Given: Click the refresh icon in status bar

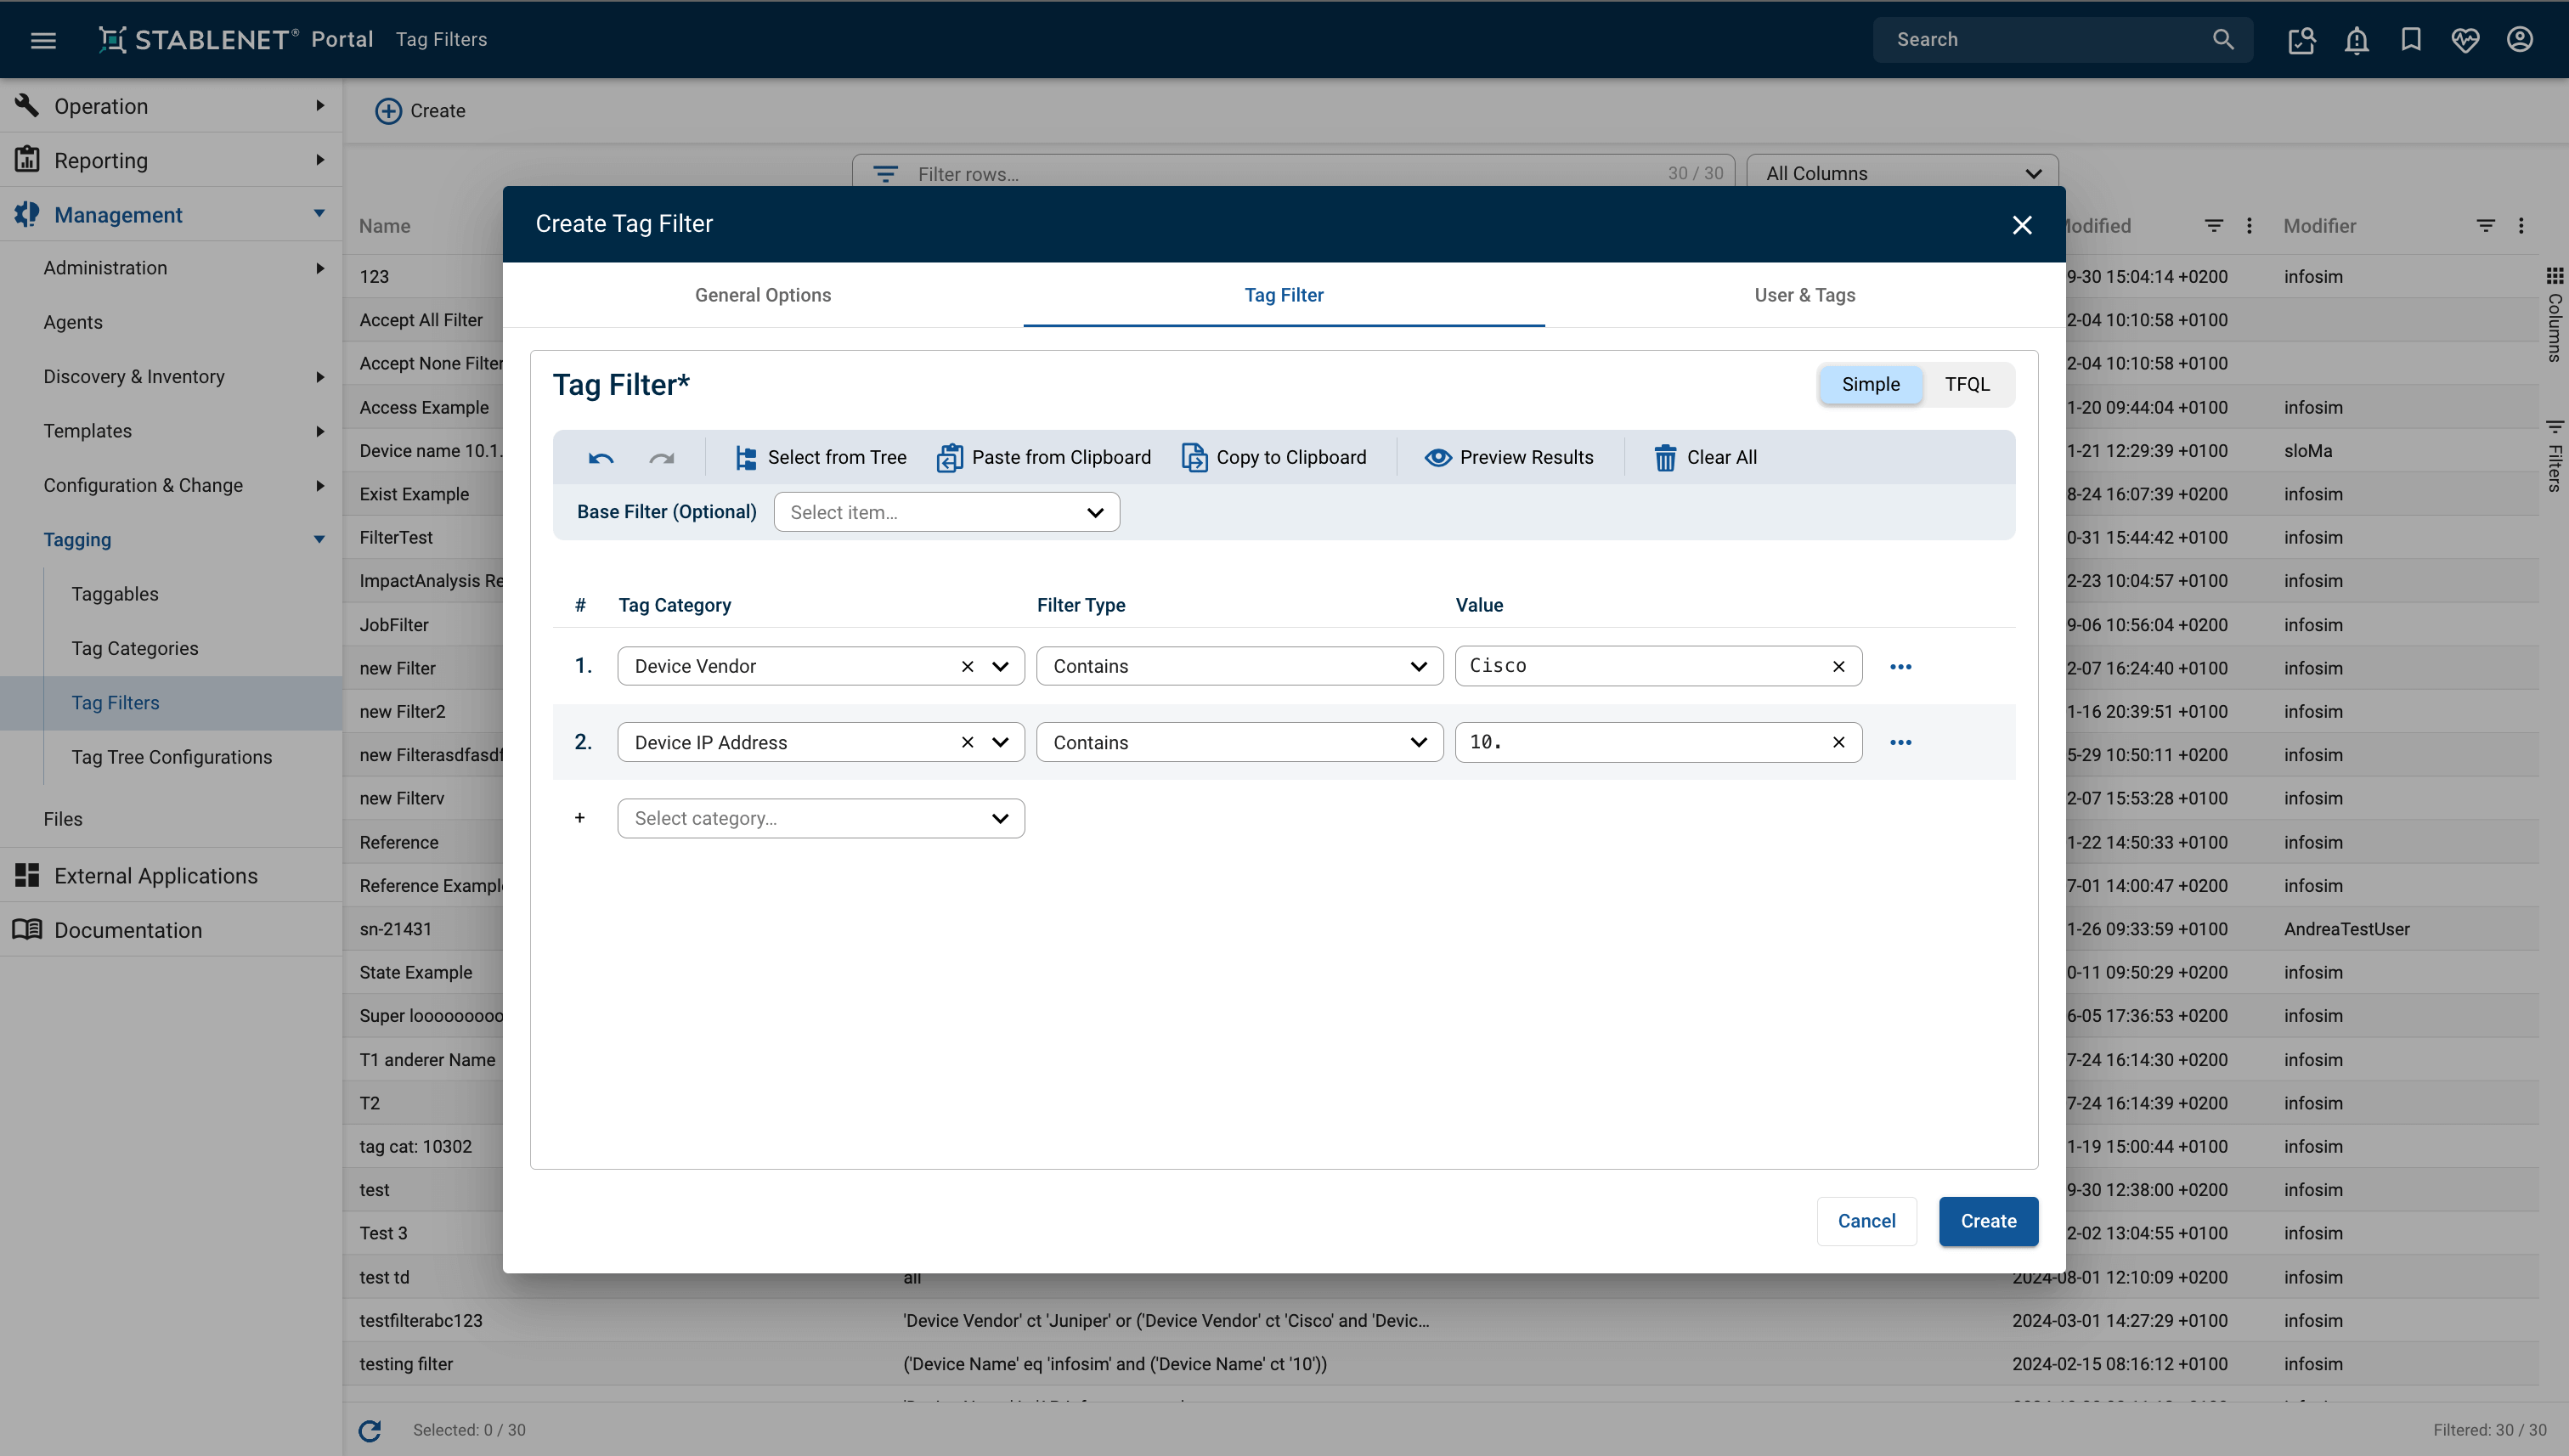Looking at the screenshot, I should (369, 1431).
